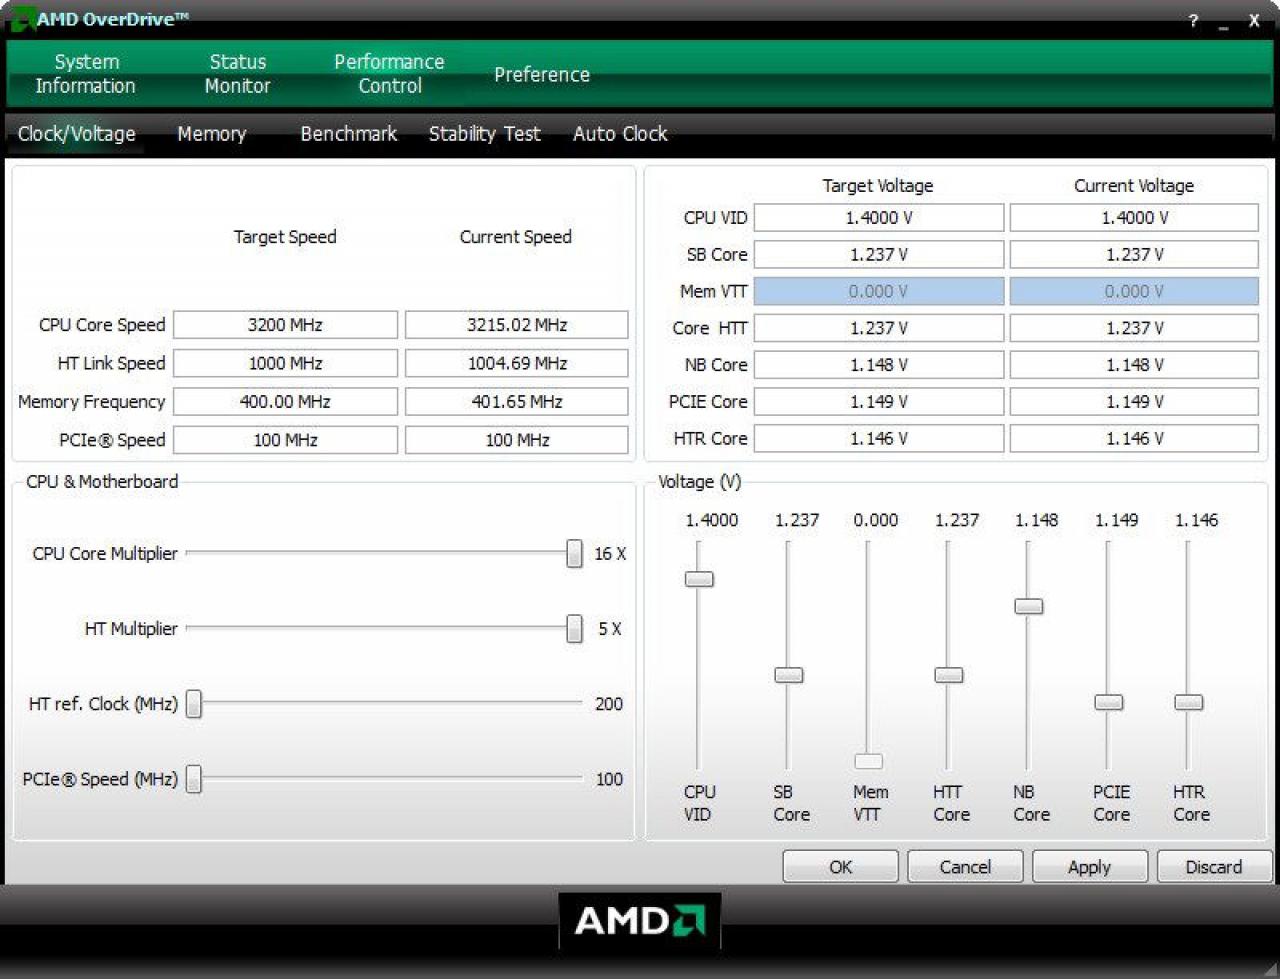Click the AMD logo at the bottom
This screenshot has height=979, width=1280.
pos(640,920)
